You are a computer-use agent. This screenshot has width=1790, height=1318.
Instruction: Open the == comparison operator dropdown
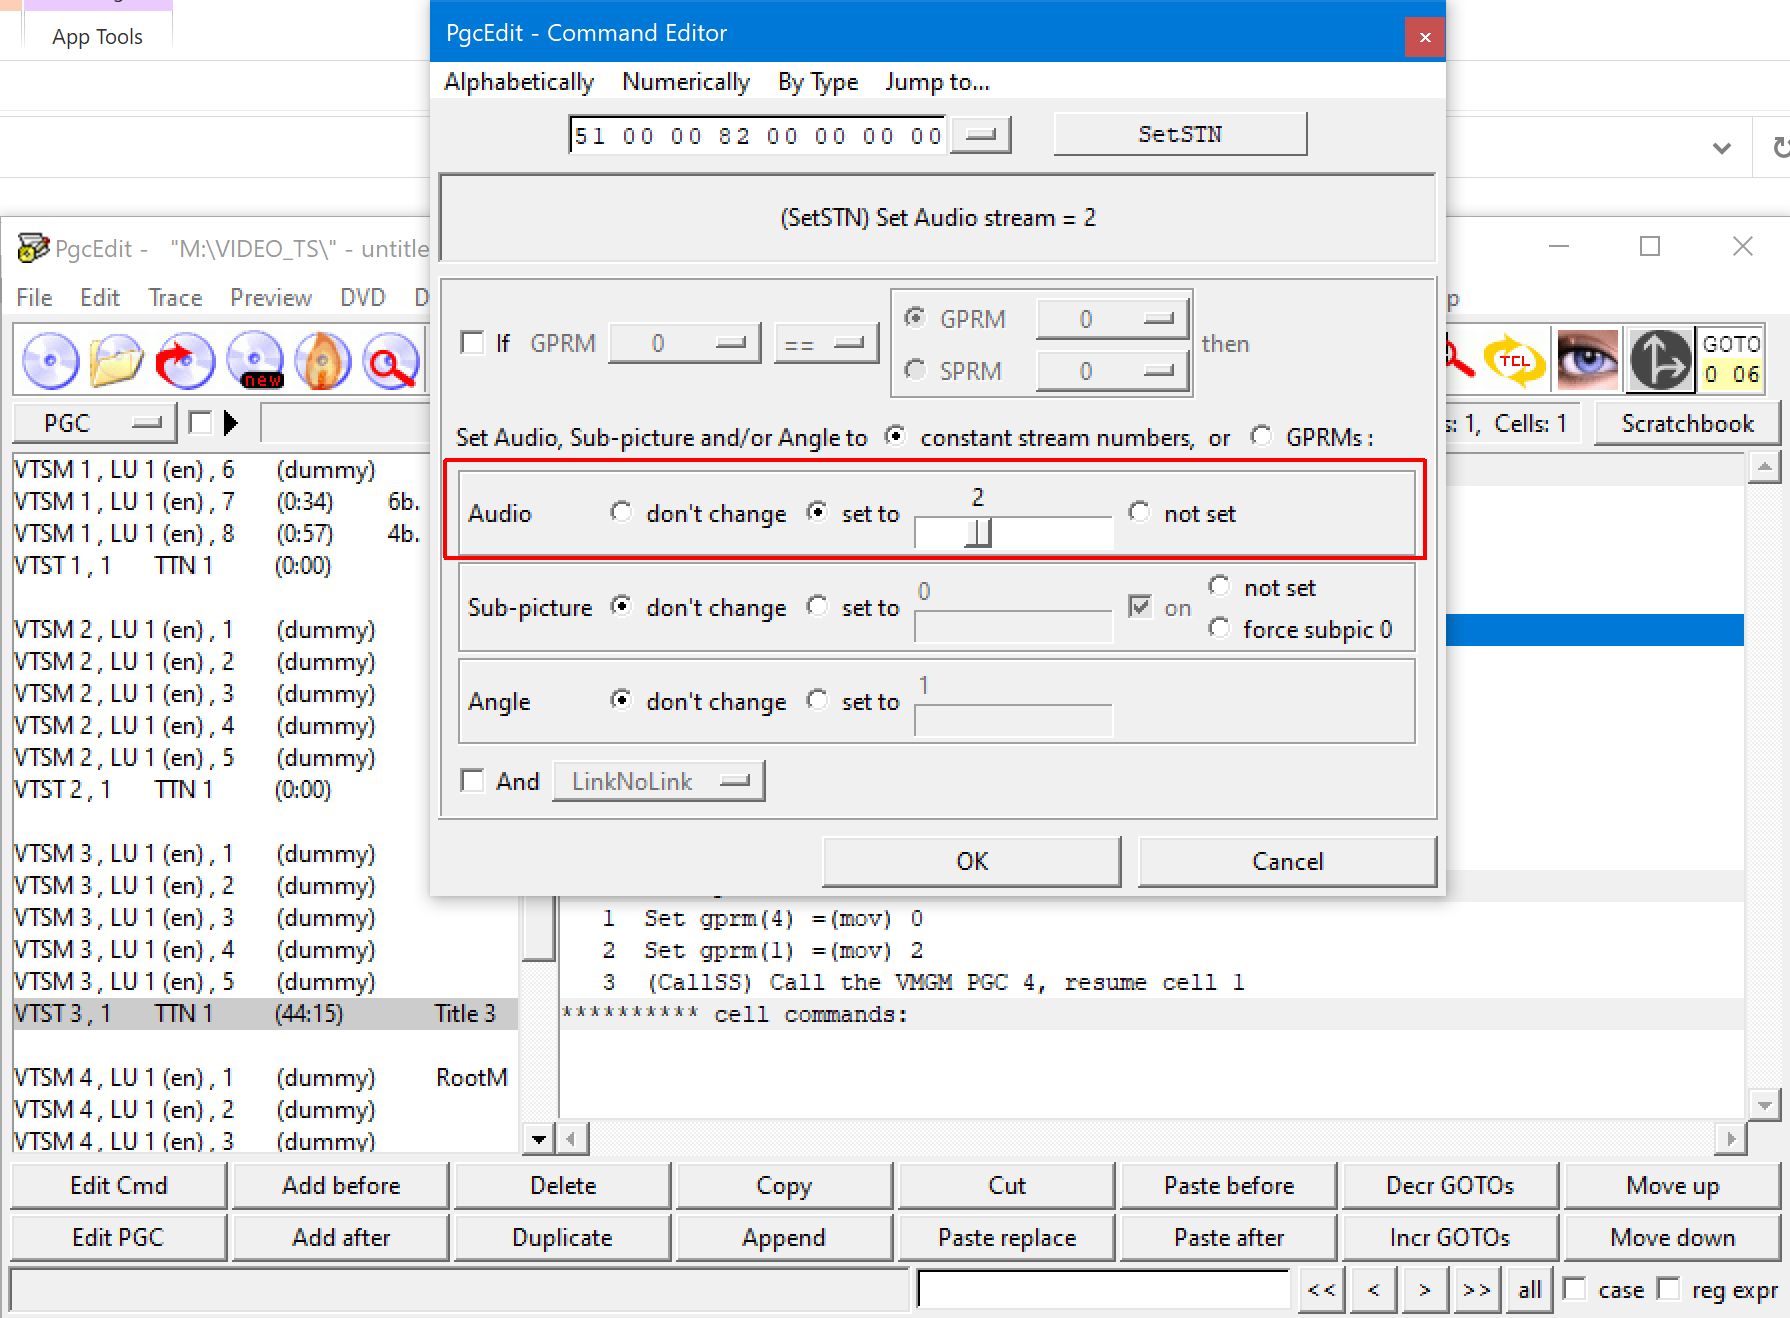point(826,343)
